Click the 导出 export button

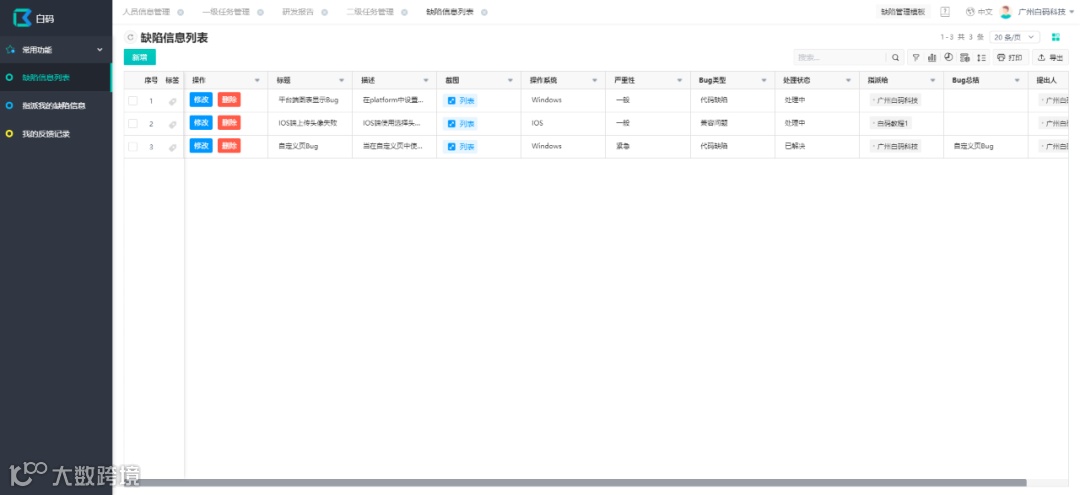point(1050,58)
